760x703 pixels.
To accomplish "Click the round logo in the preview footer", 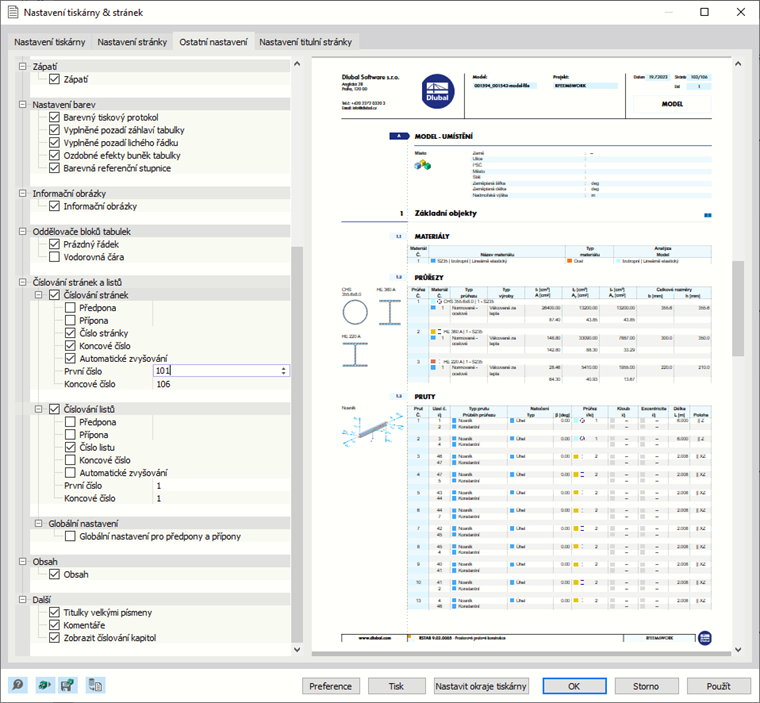I will pyautogui.click(x=705, y=638).
